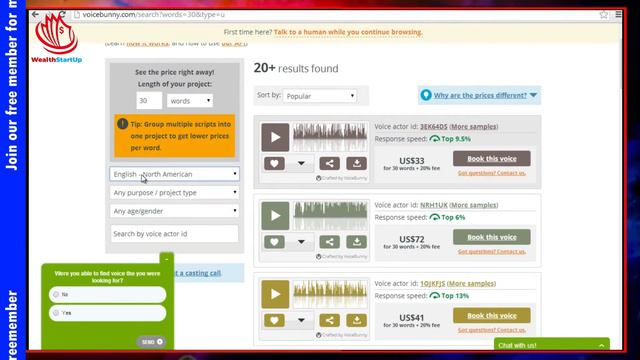
Task: Click Contact us link under US$41 voice
Action: [491, 330]
